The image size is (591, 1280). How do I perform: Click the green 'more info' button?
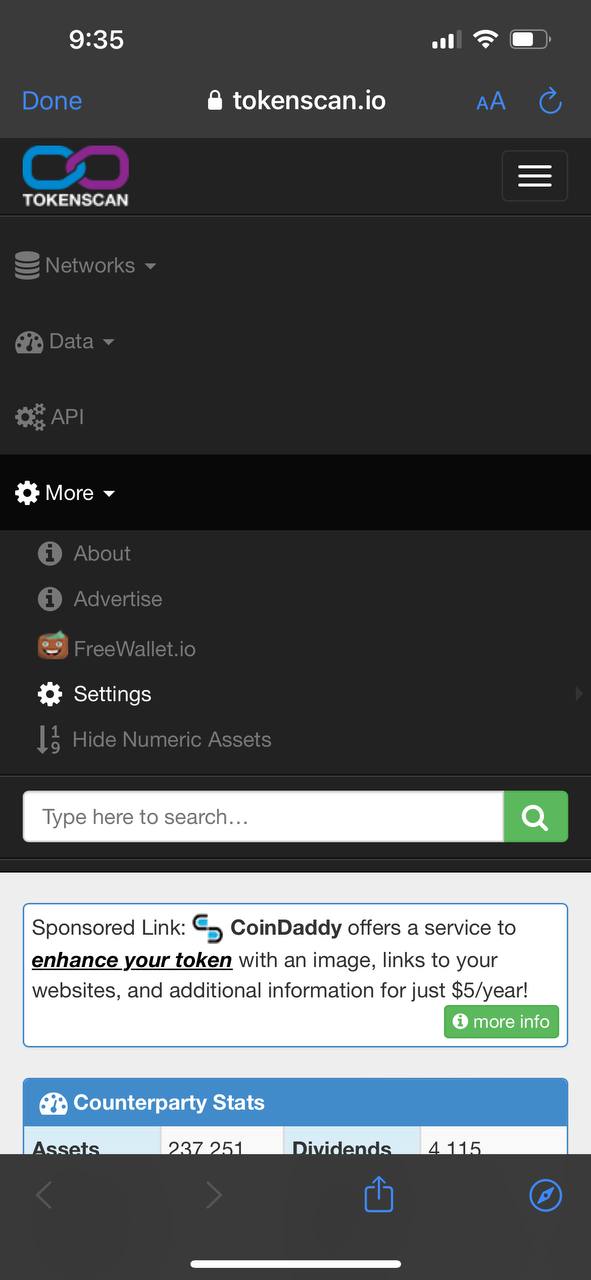(x=501, y=1022)
